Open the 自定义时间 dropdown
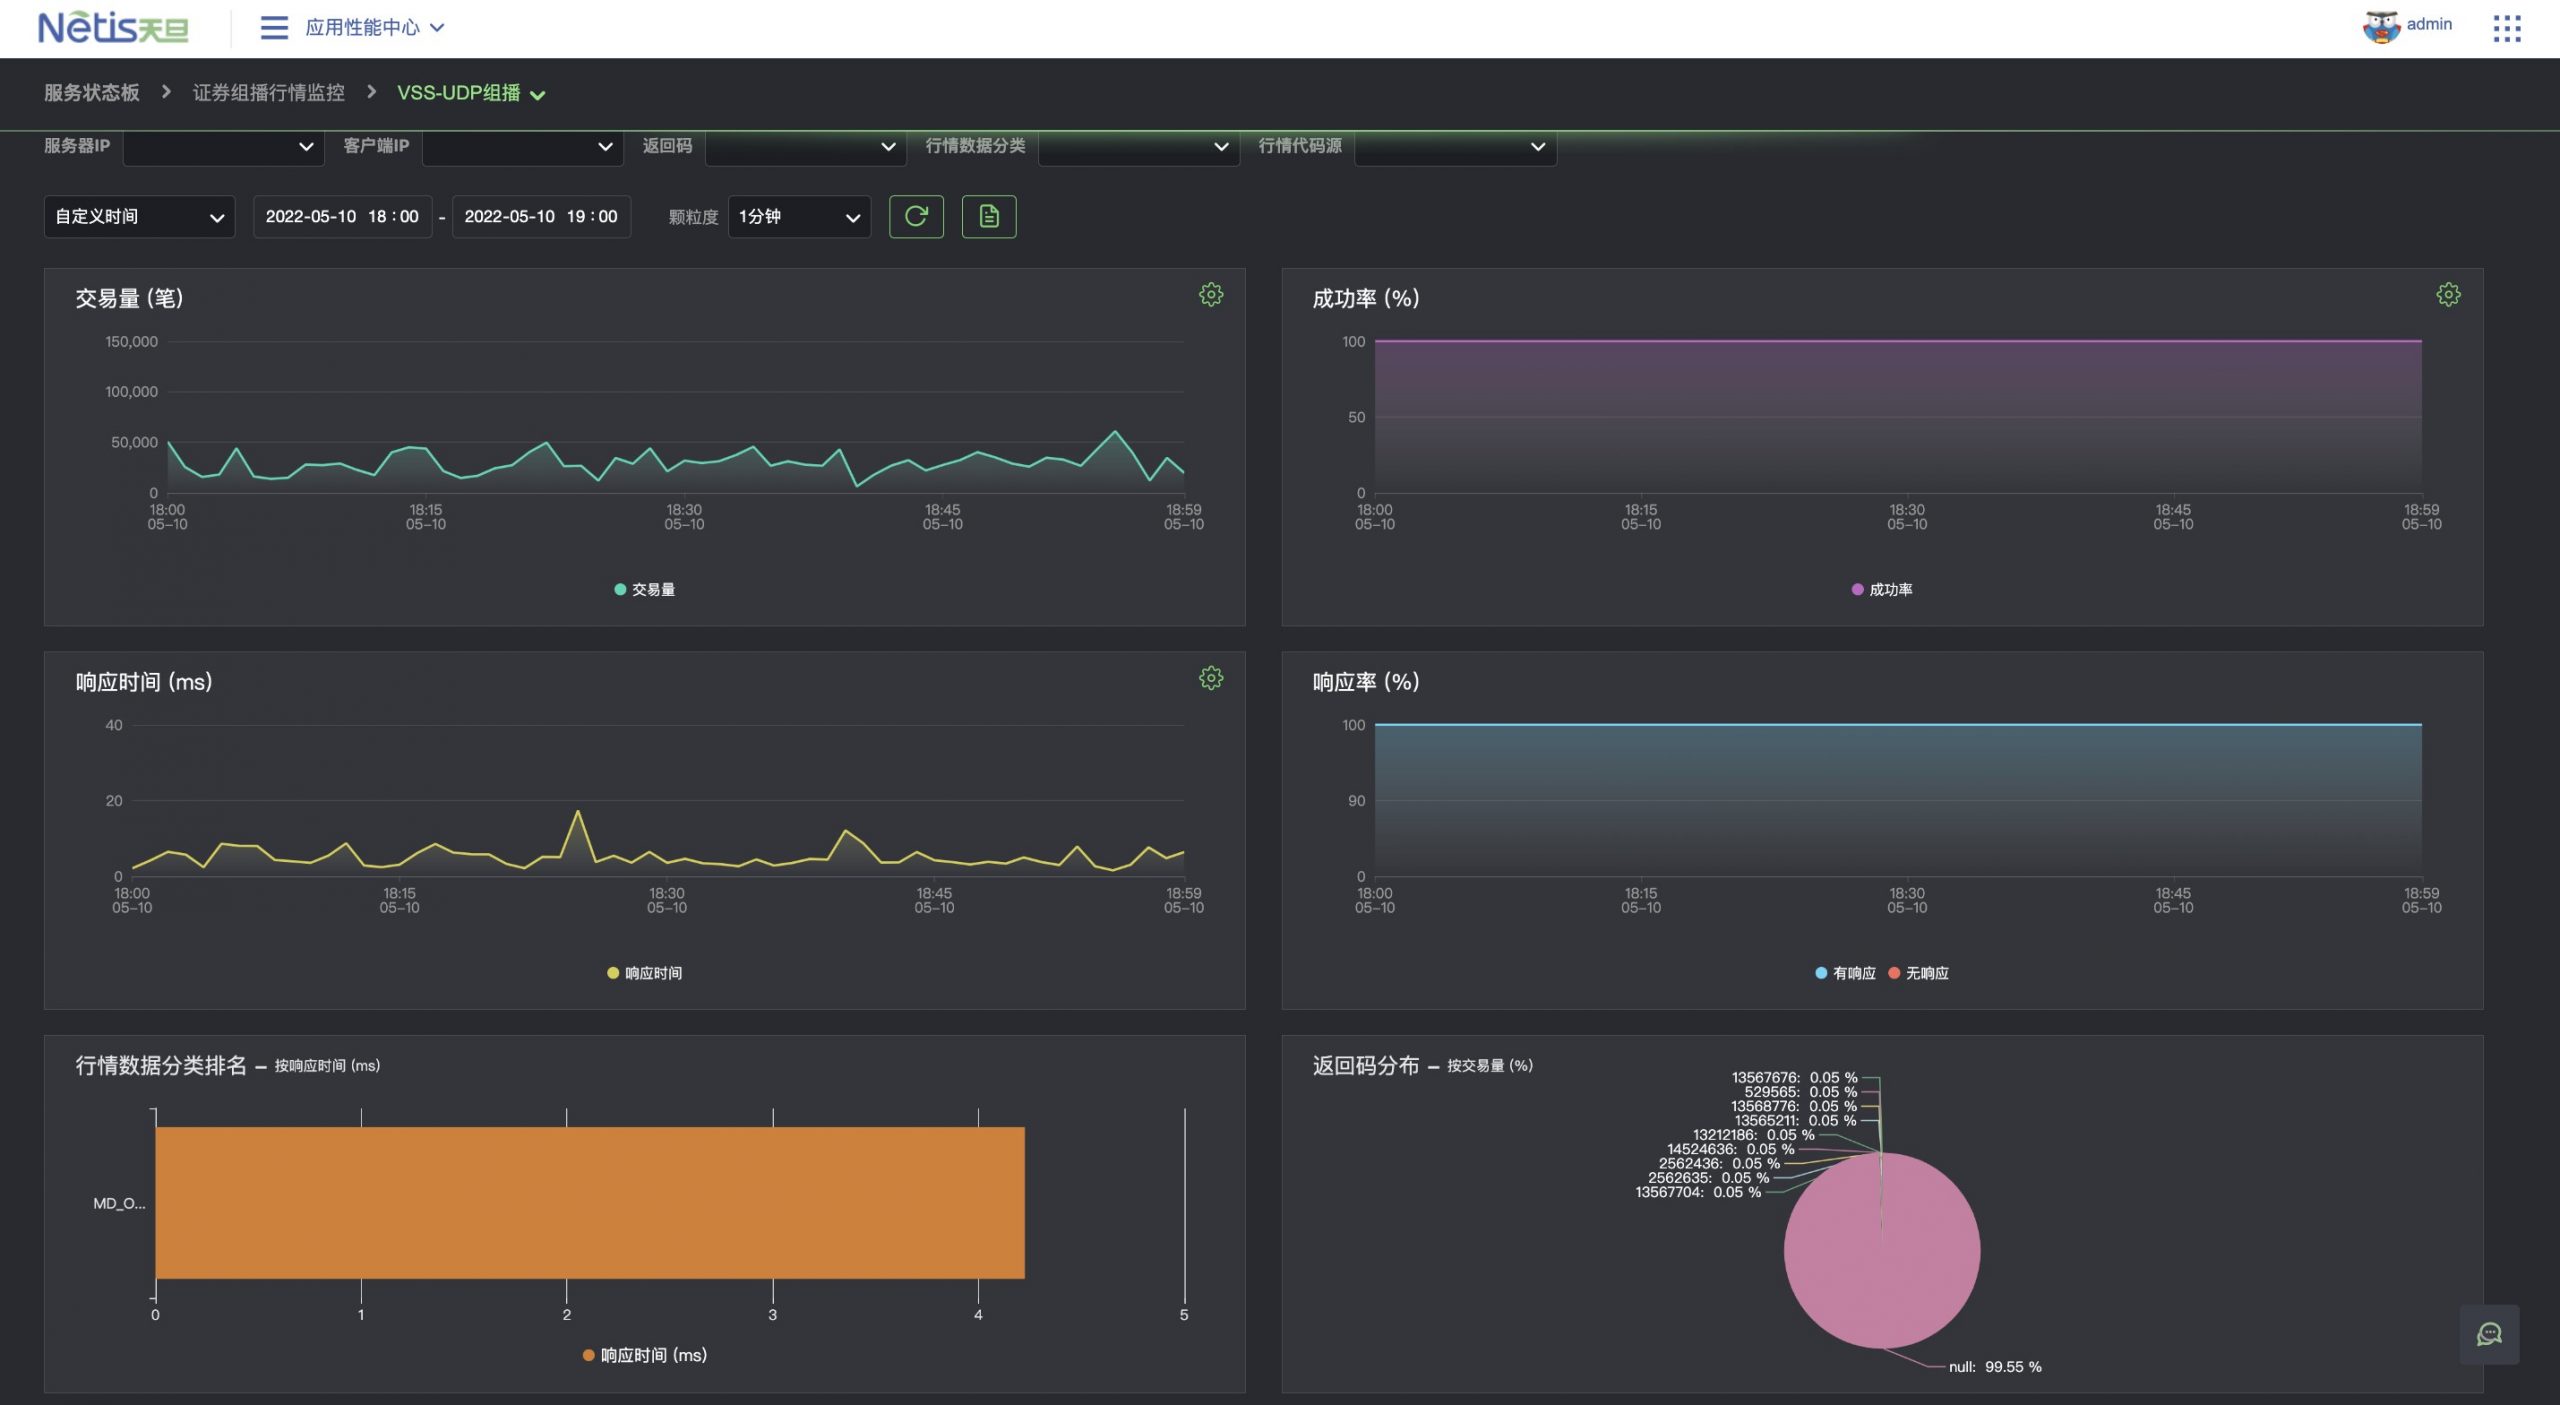Image resolution: width=2560 pixels, height=1405 pixels. pyautogui.click(x=139, y=217)
